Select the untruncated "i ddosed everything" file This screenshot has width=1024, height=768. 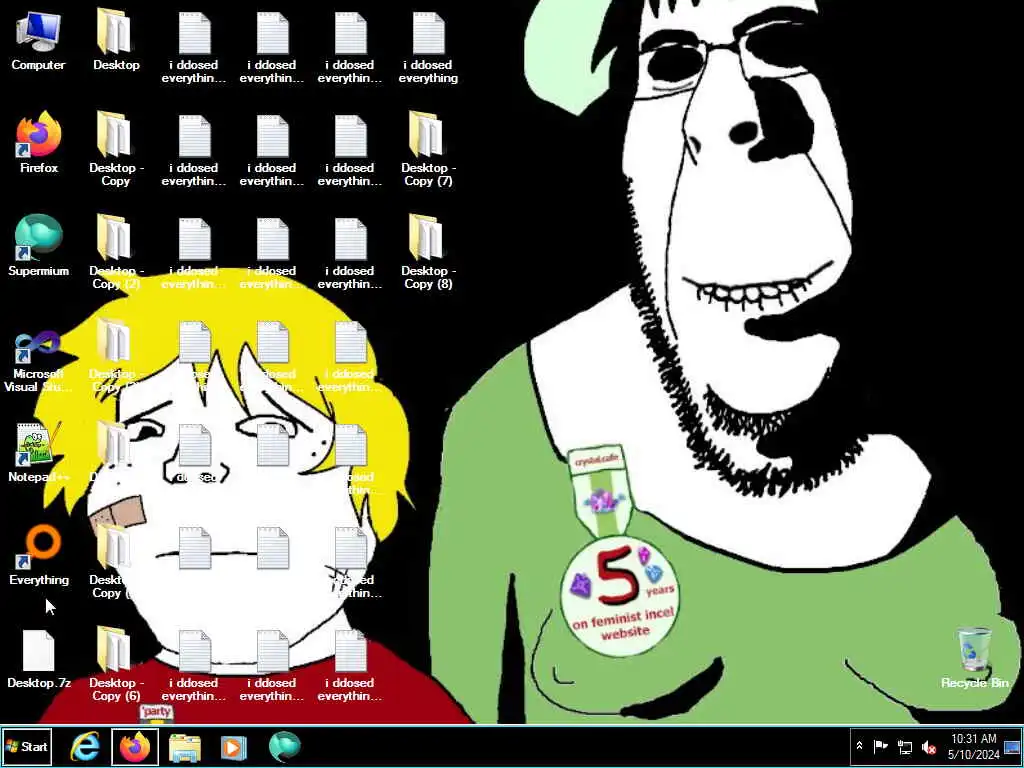[428, 46]
